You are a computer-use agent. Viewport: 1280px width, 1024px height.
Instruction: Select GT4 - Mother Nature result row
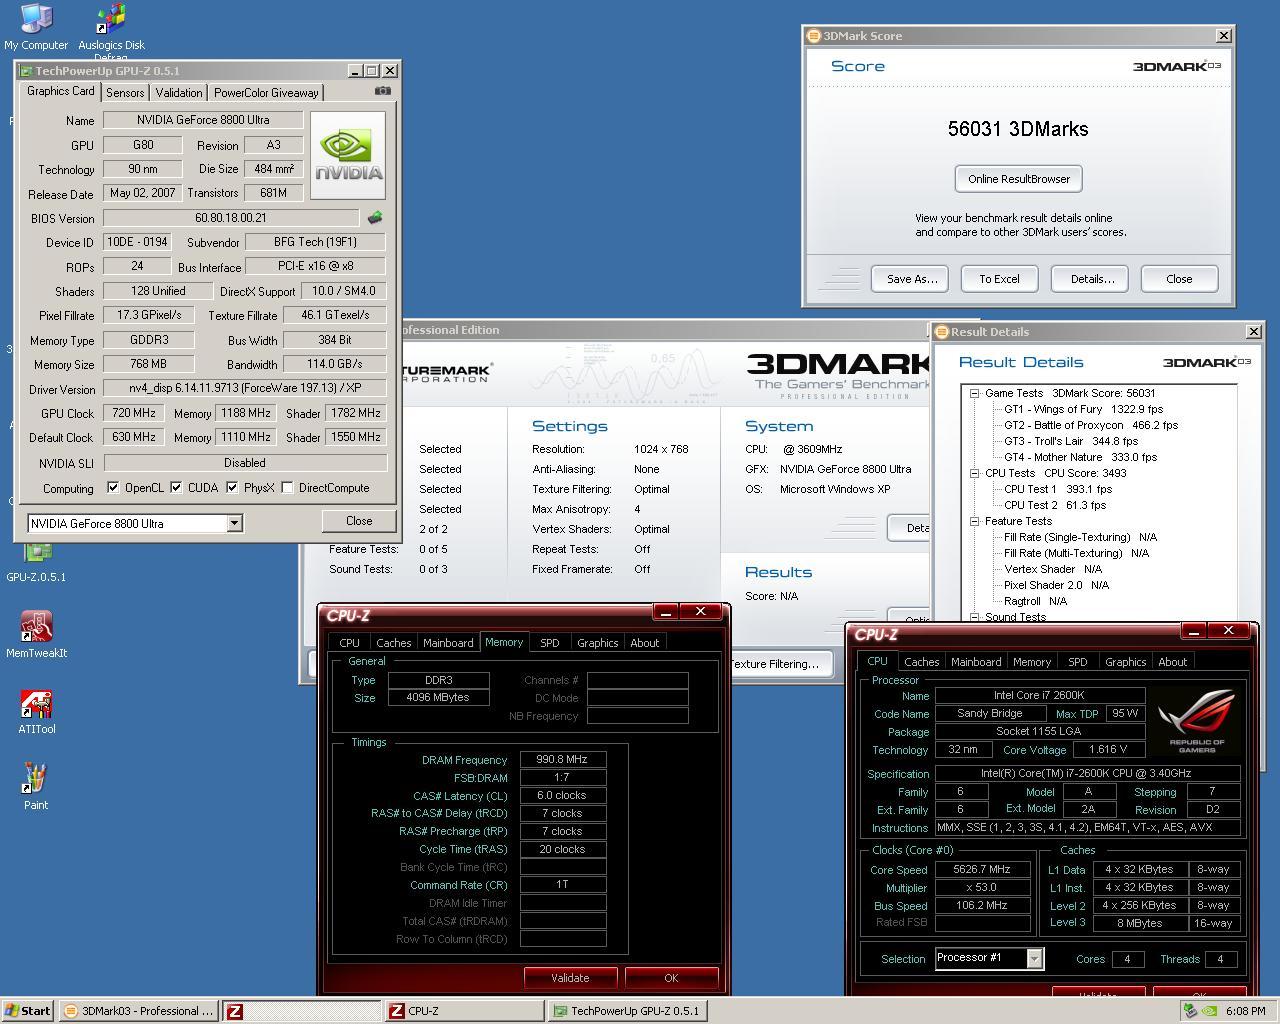pyautogui.click(x=1080, y=457)
